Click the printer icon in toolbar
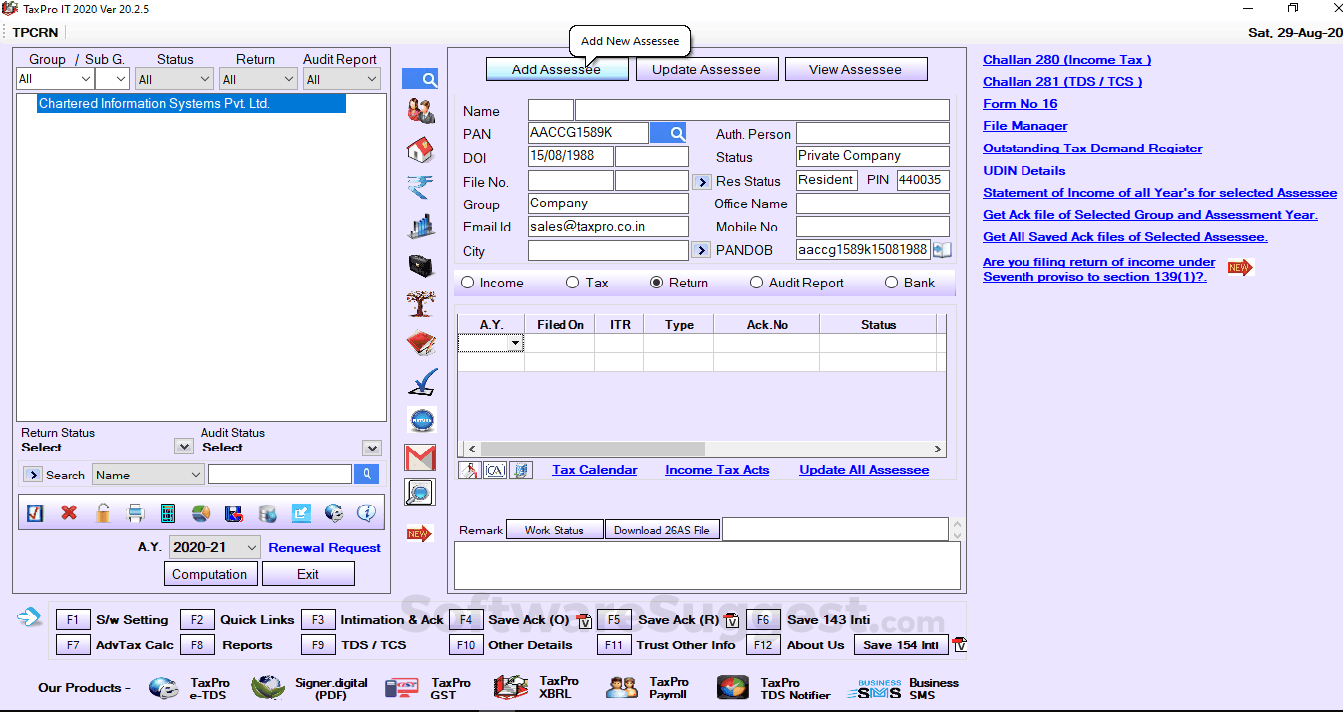 (136, 513)
